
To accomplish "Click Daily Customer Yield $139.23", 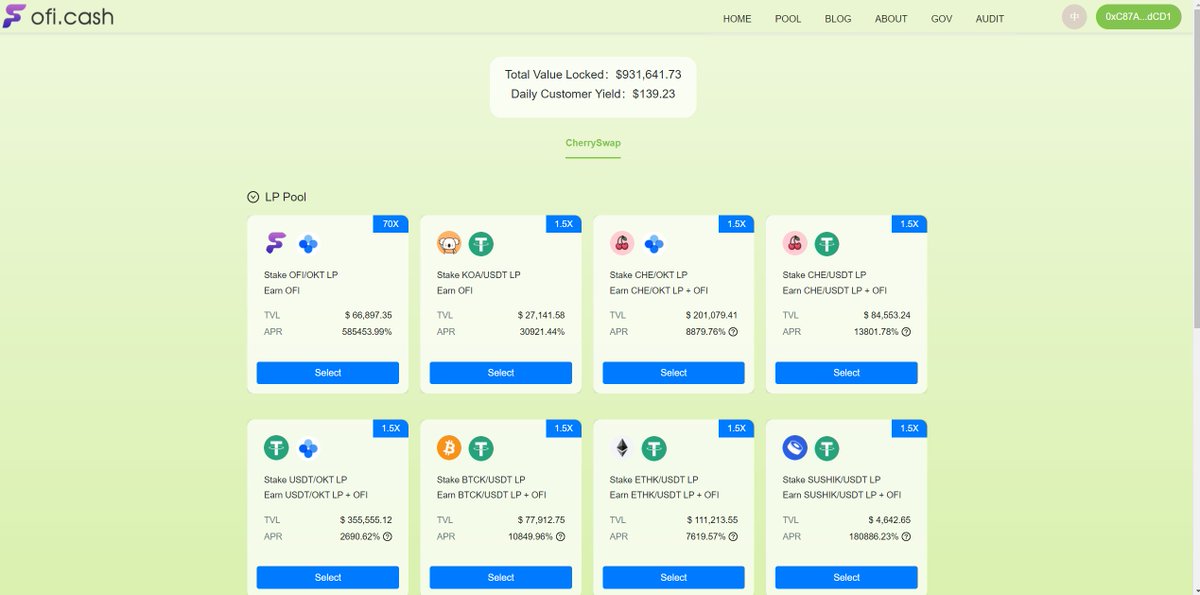I will tap(593, 94).
